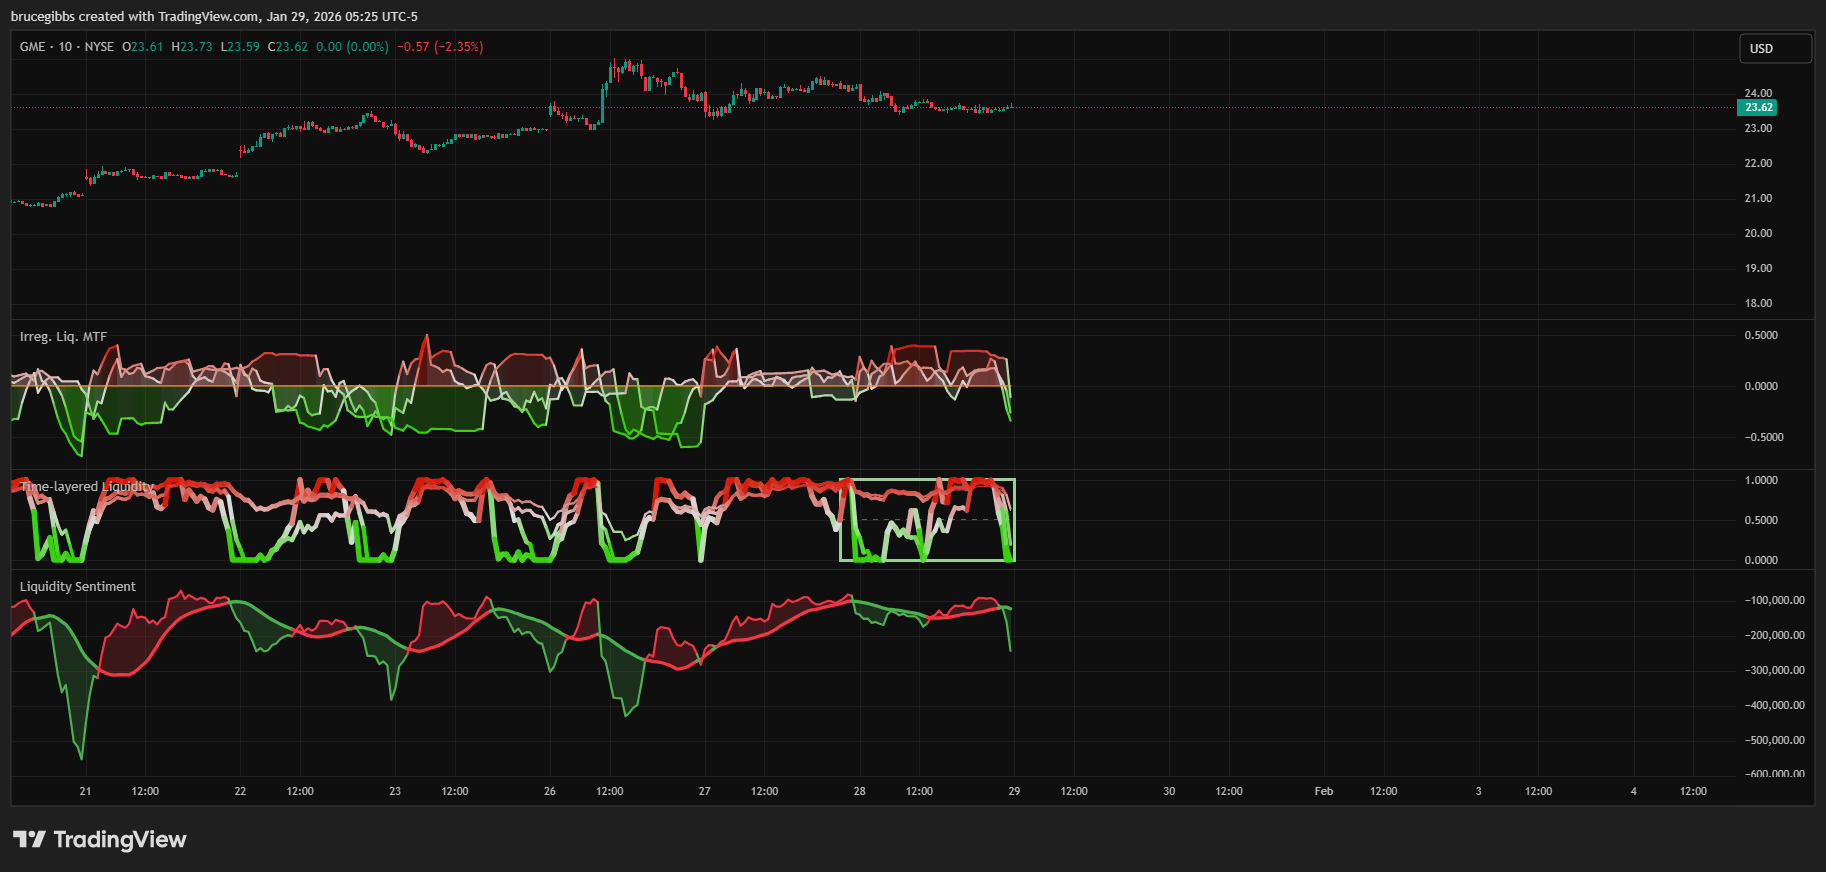The height and width of the screenshot is (872, 1826).
Task: Click the GME symbol label
Action: click(x=32, y=47)
